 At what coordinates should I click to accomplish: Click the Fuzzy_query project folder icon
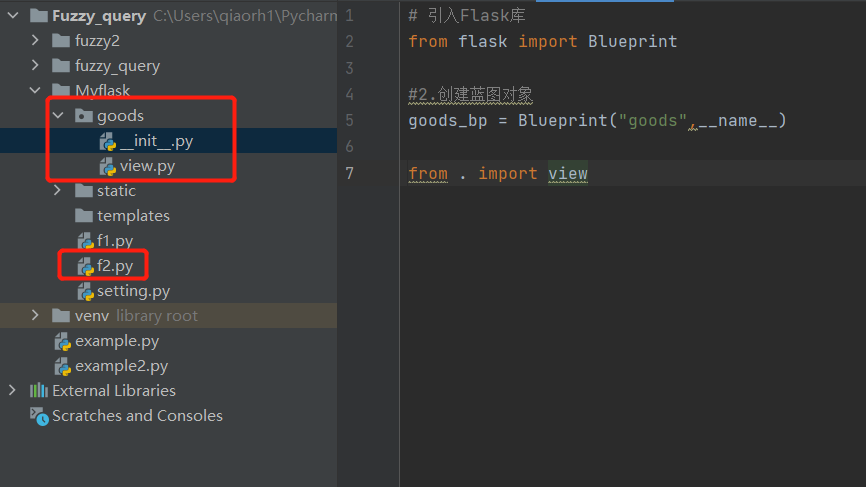[x=39, y=15]
